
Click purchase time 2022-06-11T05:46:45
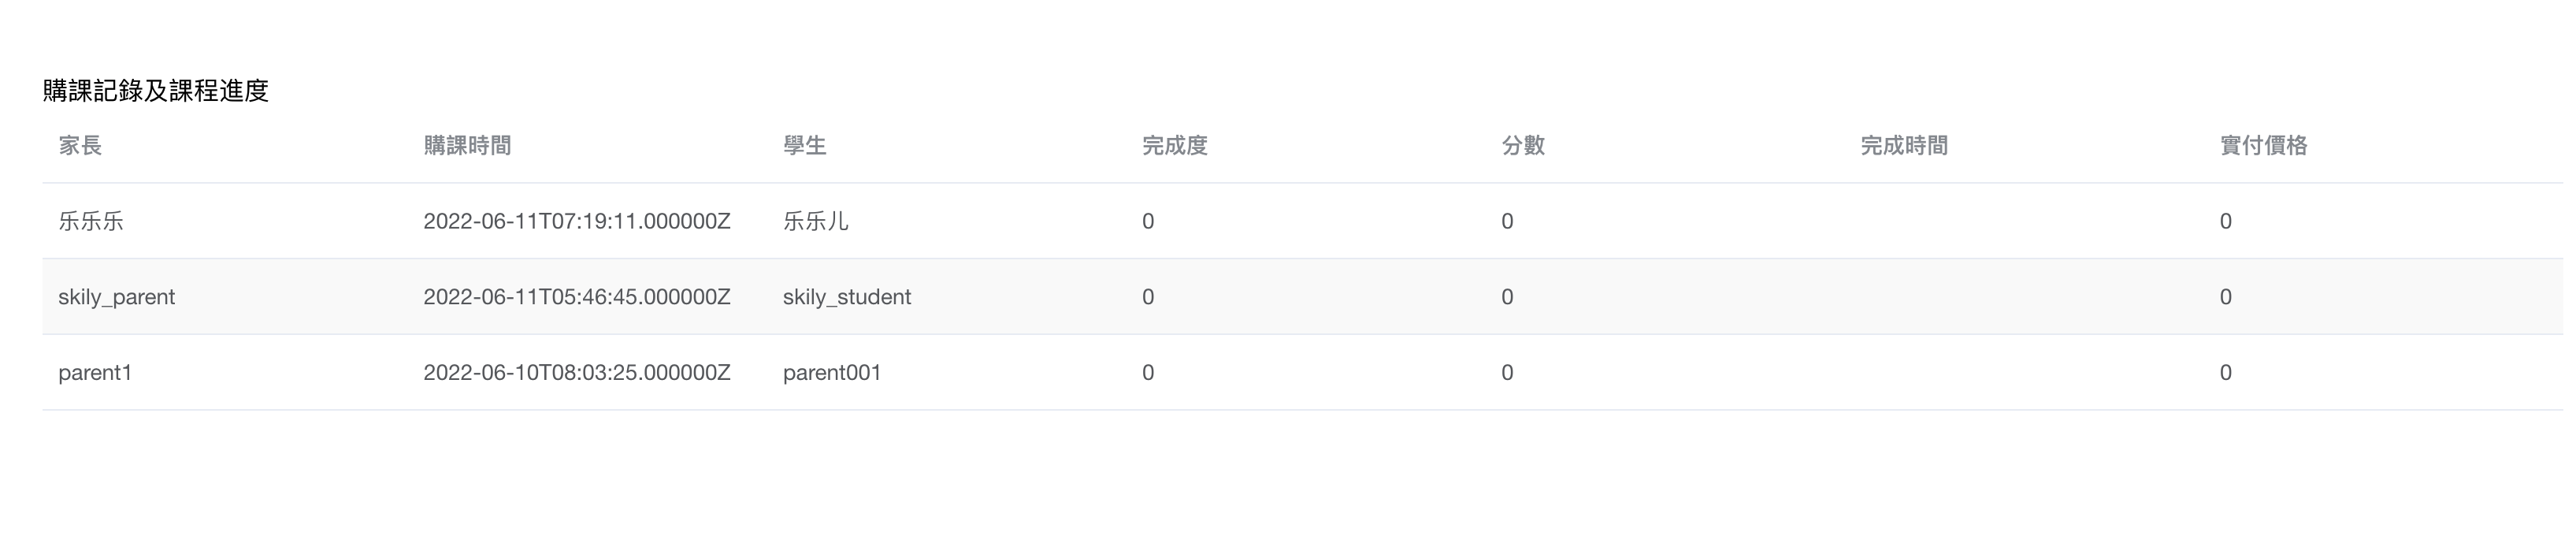pyautogui.click(x=577, y=297)
